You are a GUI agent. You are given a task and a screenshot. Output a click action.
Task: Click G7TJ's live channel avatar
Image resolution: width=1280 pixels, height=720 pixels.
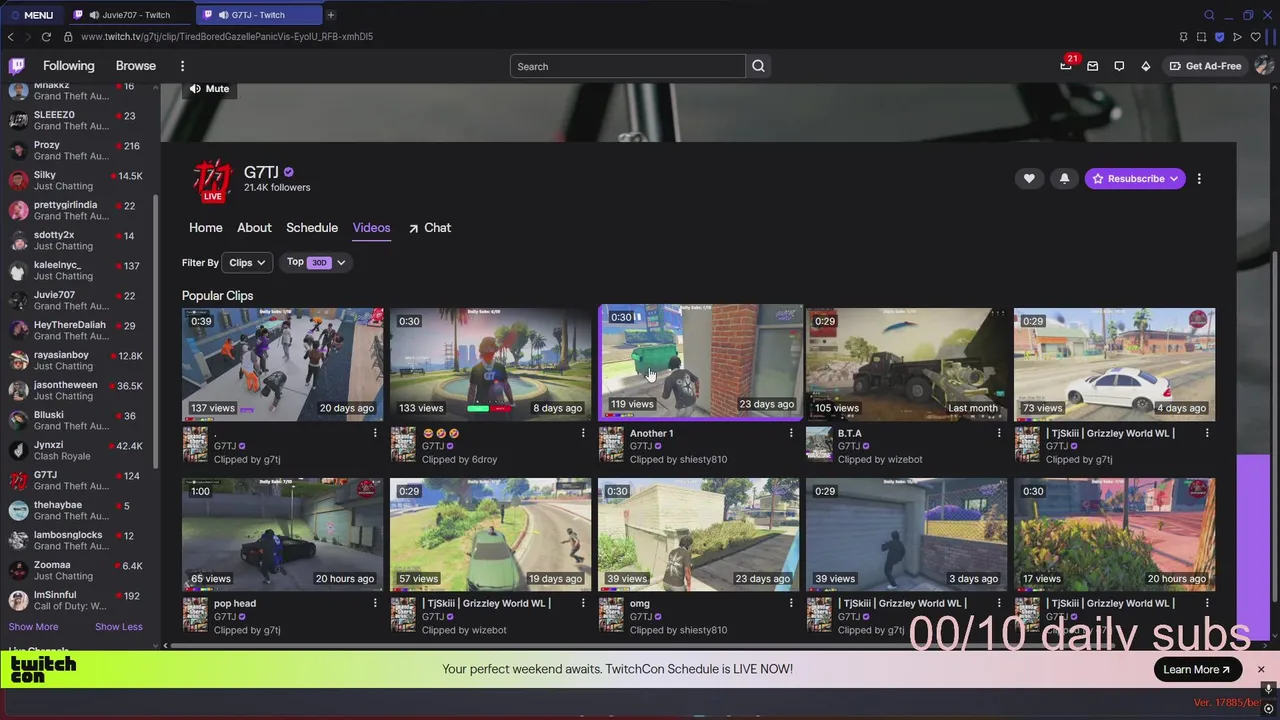pyautogui.click(x=212, y=181)
